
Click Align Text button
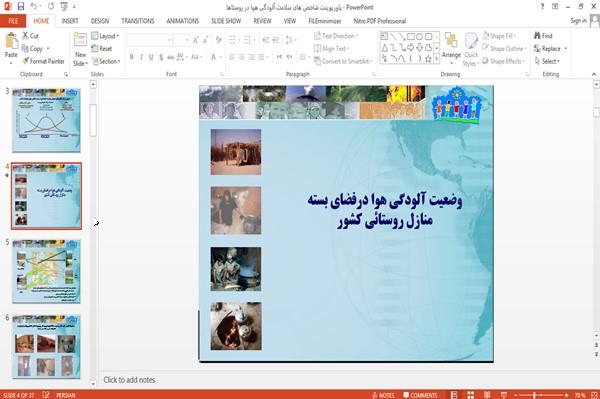click(331, 49)
